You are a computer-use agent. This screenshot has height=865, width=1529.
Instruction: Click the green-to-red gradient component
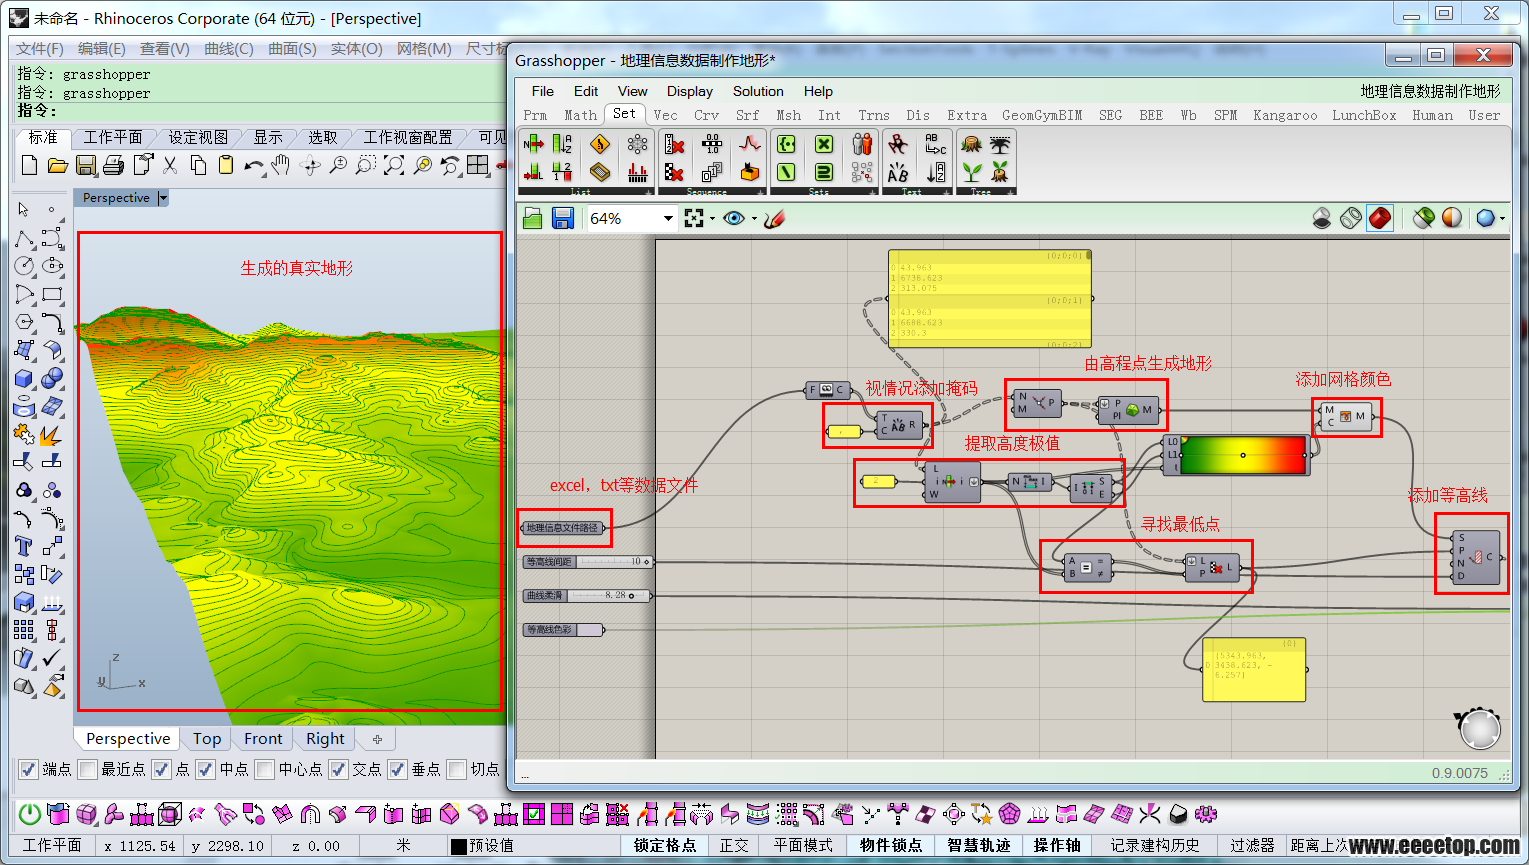(1236, 455)
